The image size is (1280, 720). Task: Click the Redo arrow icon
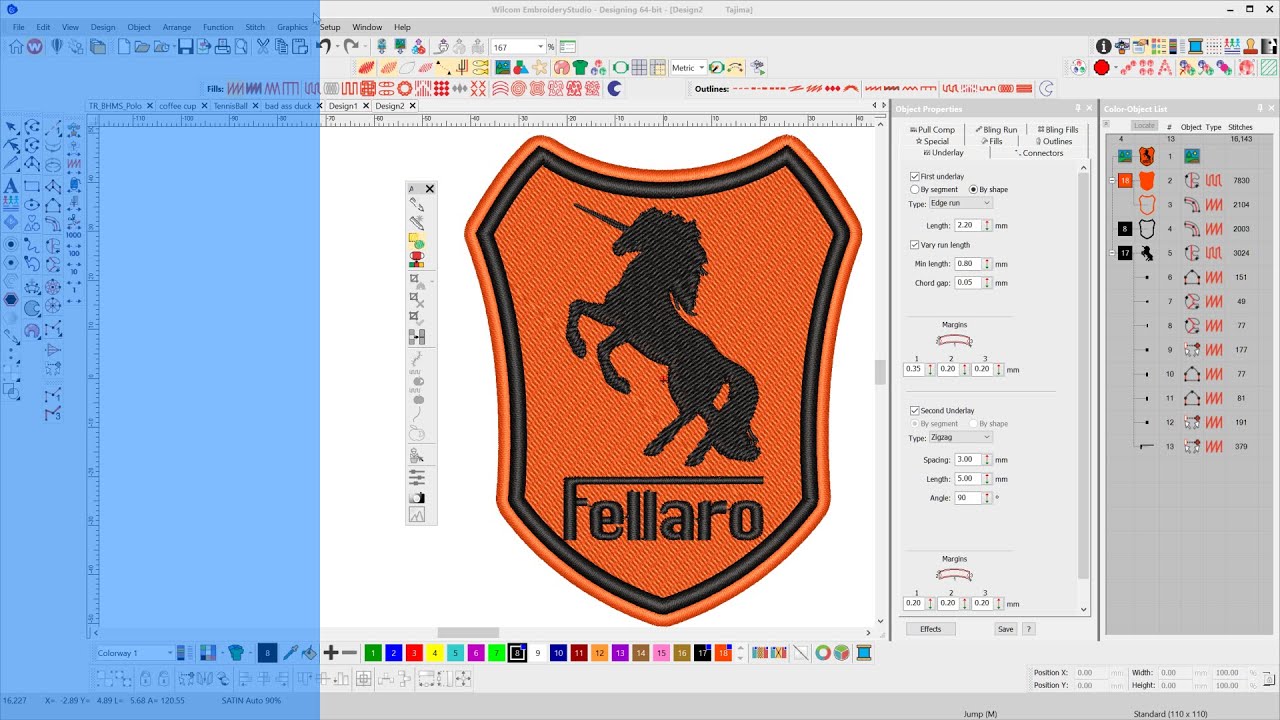(351, 46)
